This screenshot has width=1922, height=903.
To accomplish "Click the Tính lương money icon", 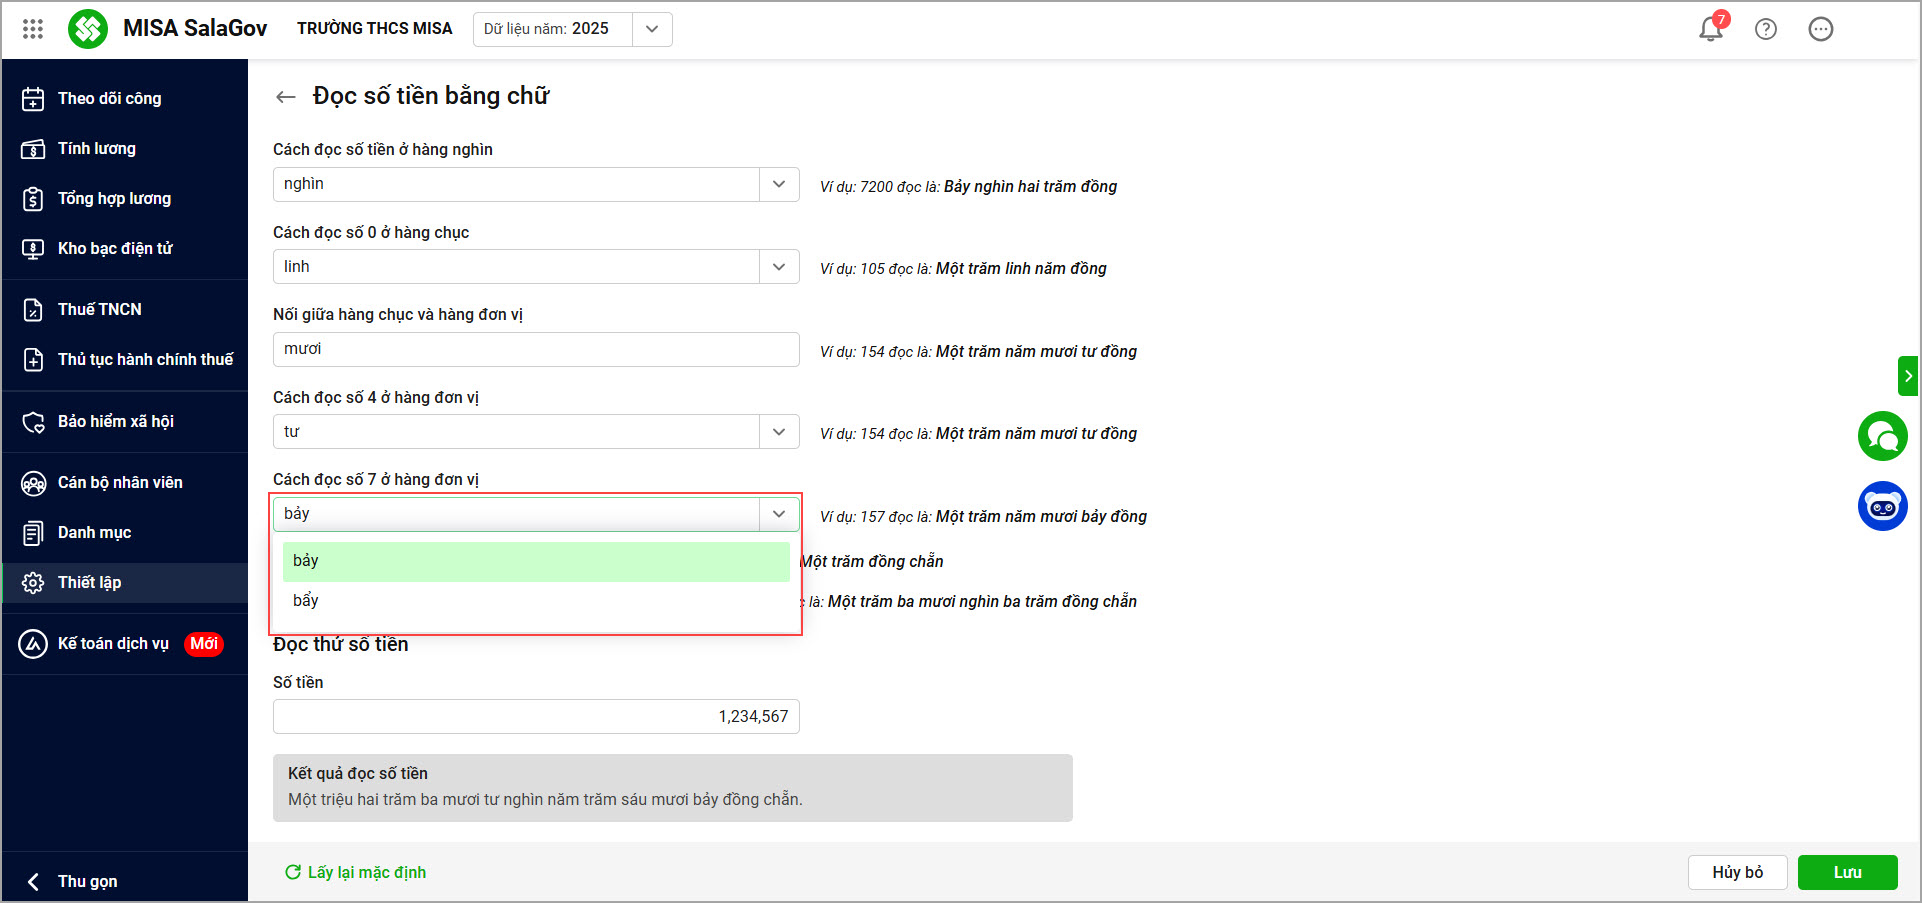I will coord(33,149).
